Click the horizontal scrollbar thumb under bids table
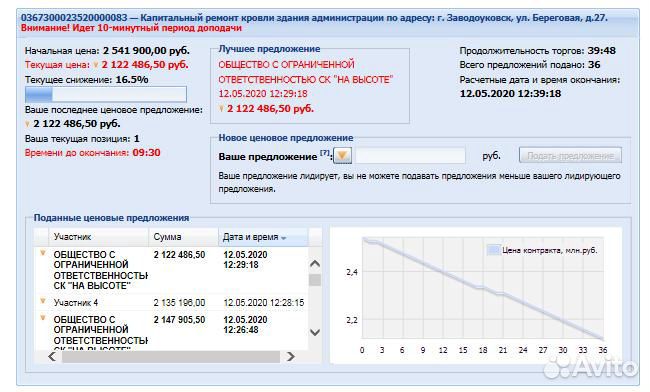Viewport: 650px width, 392px height. click(x=171, y=356)
